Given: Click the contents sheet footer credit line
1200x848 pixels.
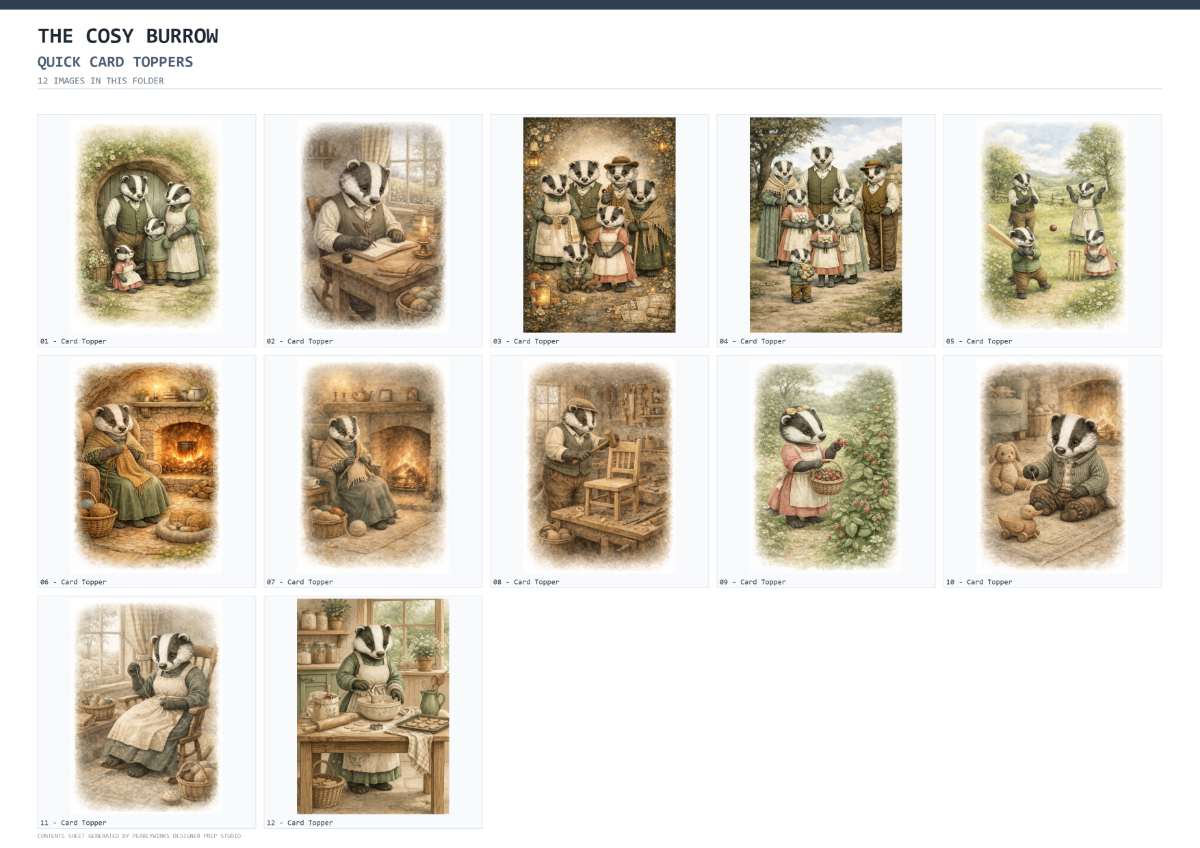Looking at the screenshot, I should click(139, 836).
